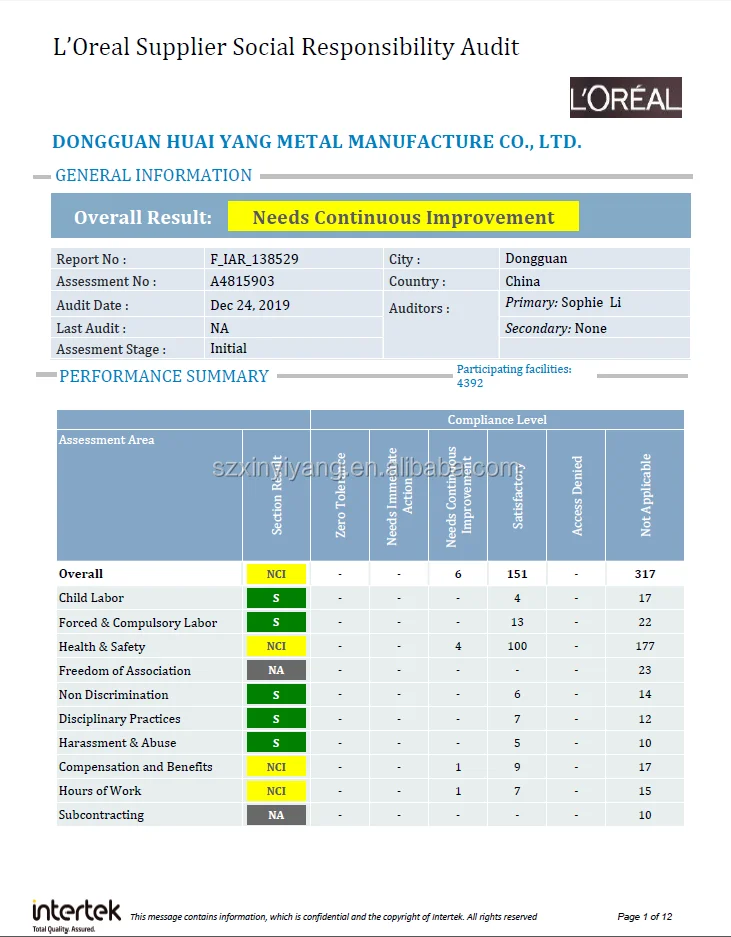Select the title 'L'Oreal Supplier Social Responsibility Audit'
Screen dimensions: 731x937
coord(286,47)
